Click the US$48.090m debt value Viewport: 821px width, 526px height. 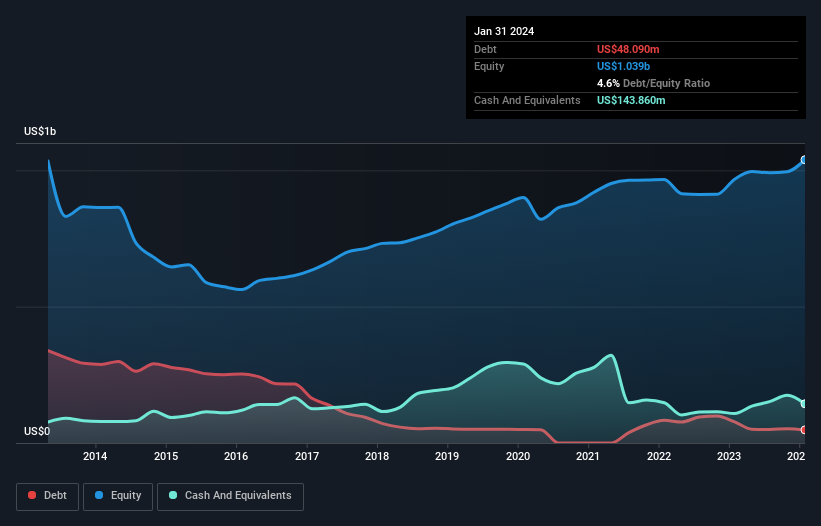628,49
